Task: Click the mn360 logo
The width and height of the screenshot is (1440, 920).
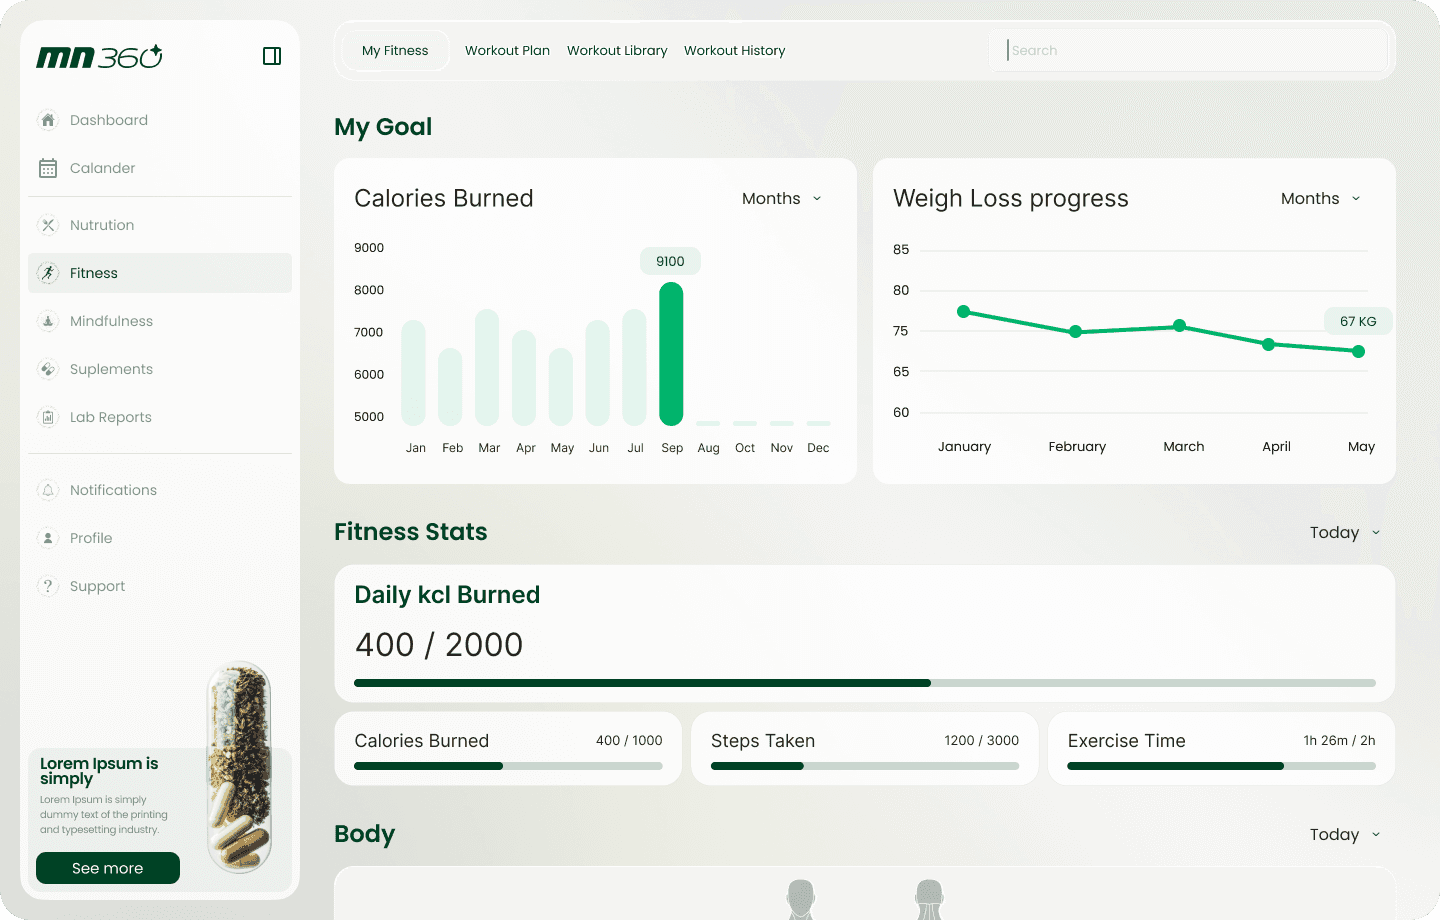Action: 99,57
